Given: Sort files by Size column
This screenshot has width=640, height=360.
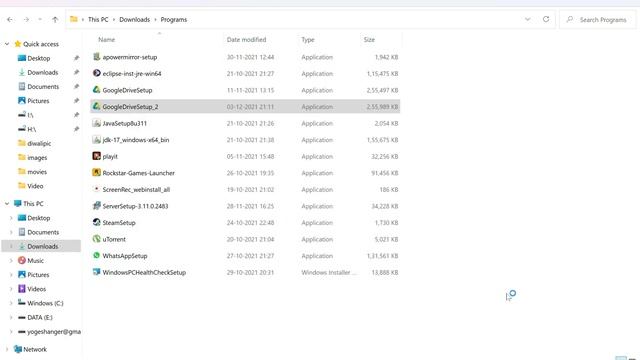Looking at the screenshot, I should pos(369,40).
